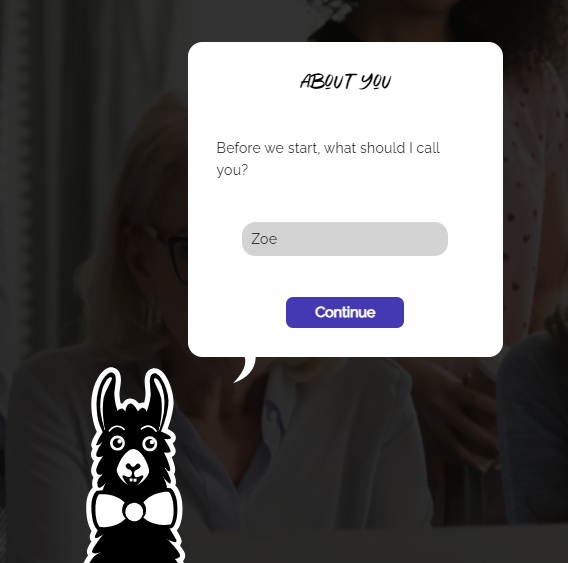Click the word "you?" in the question

pyautogui.click(x=232, y=170)
